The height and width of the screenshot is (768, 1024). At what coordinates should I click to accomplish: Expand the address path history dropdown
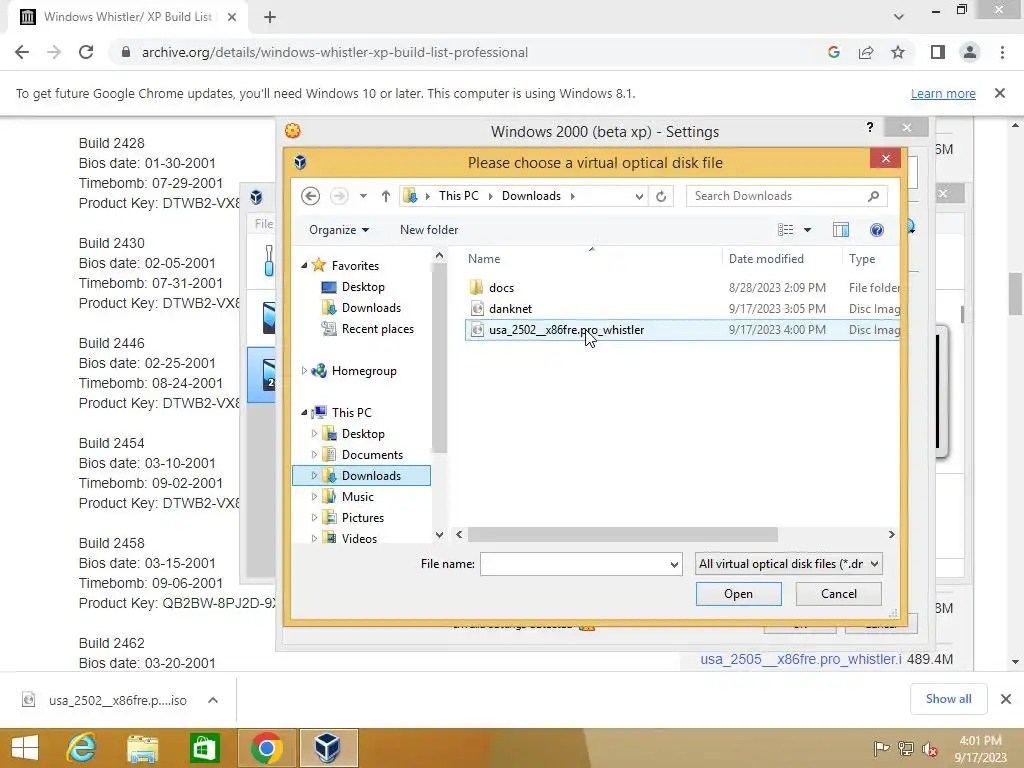(x=639, y=196)
